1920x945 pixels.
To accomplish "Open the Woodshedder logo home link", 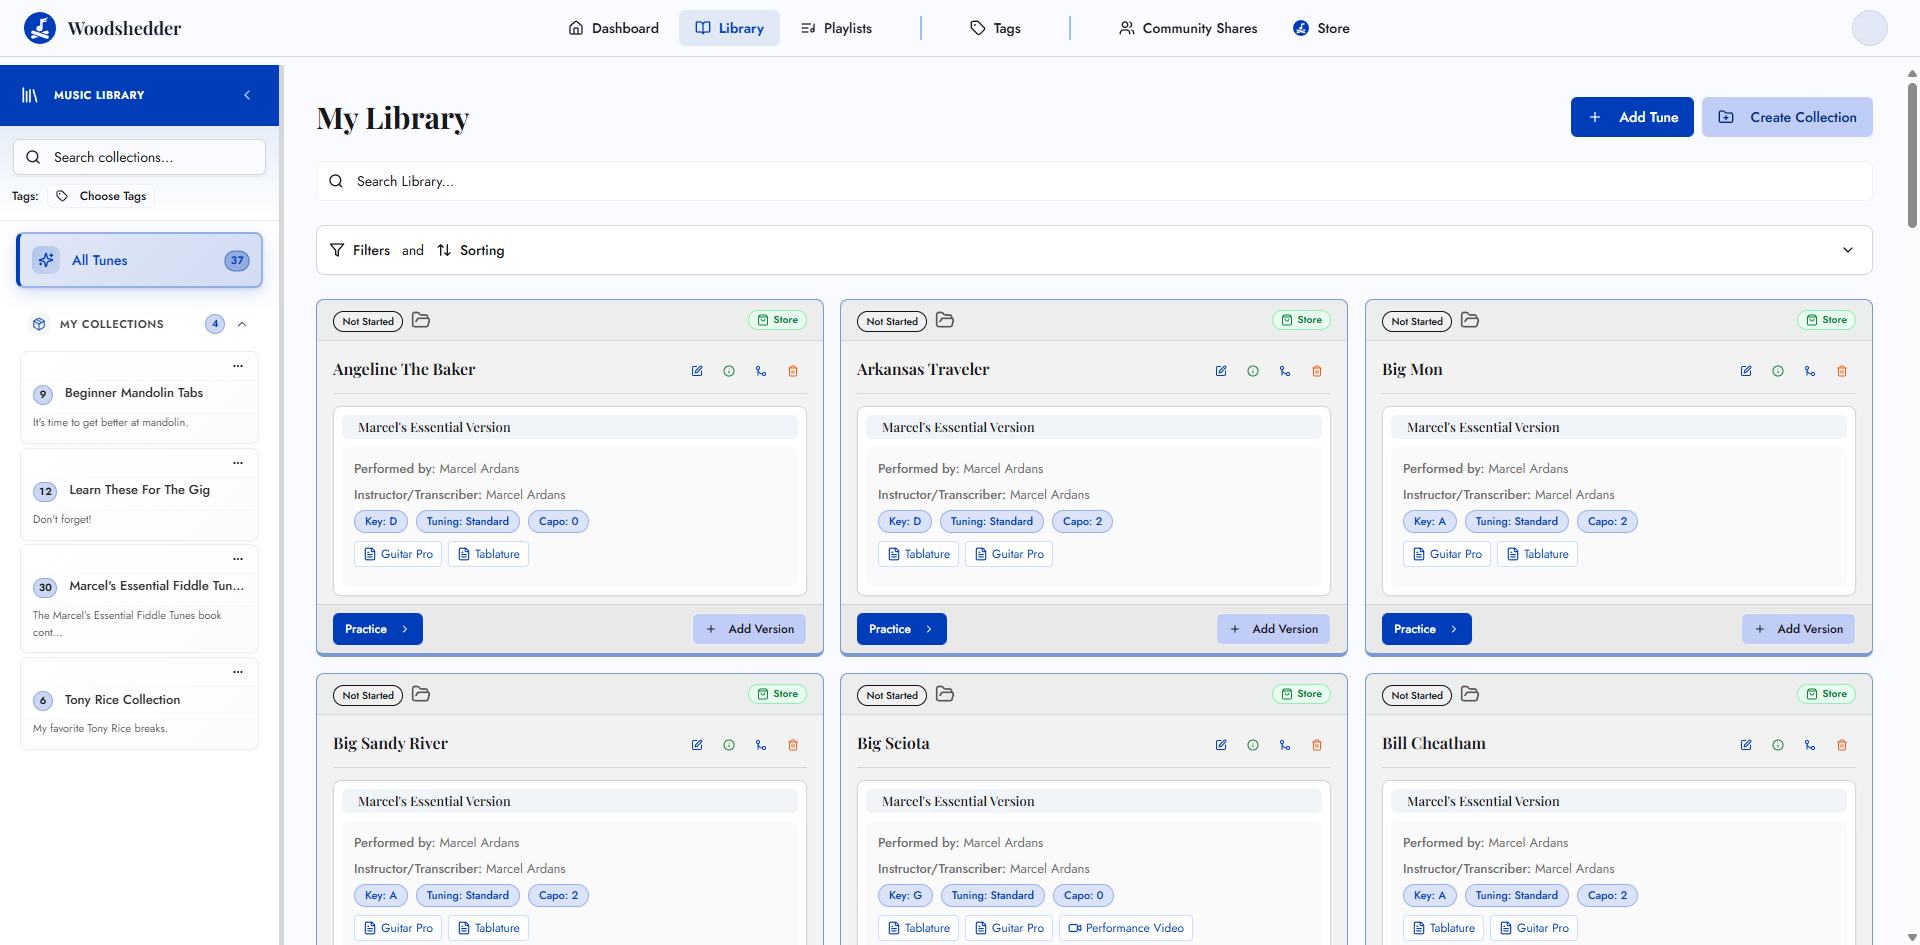I will (x=103, y=28).
